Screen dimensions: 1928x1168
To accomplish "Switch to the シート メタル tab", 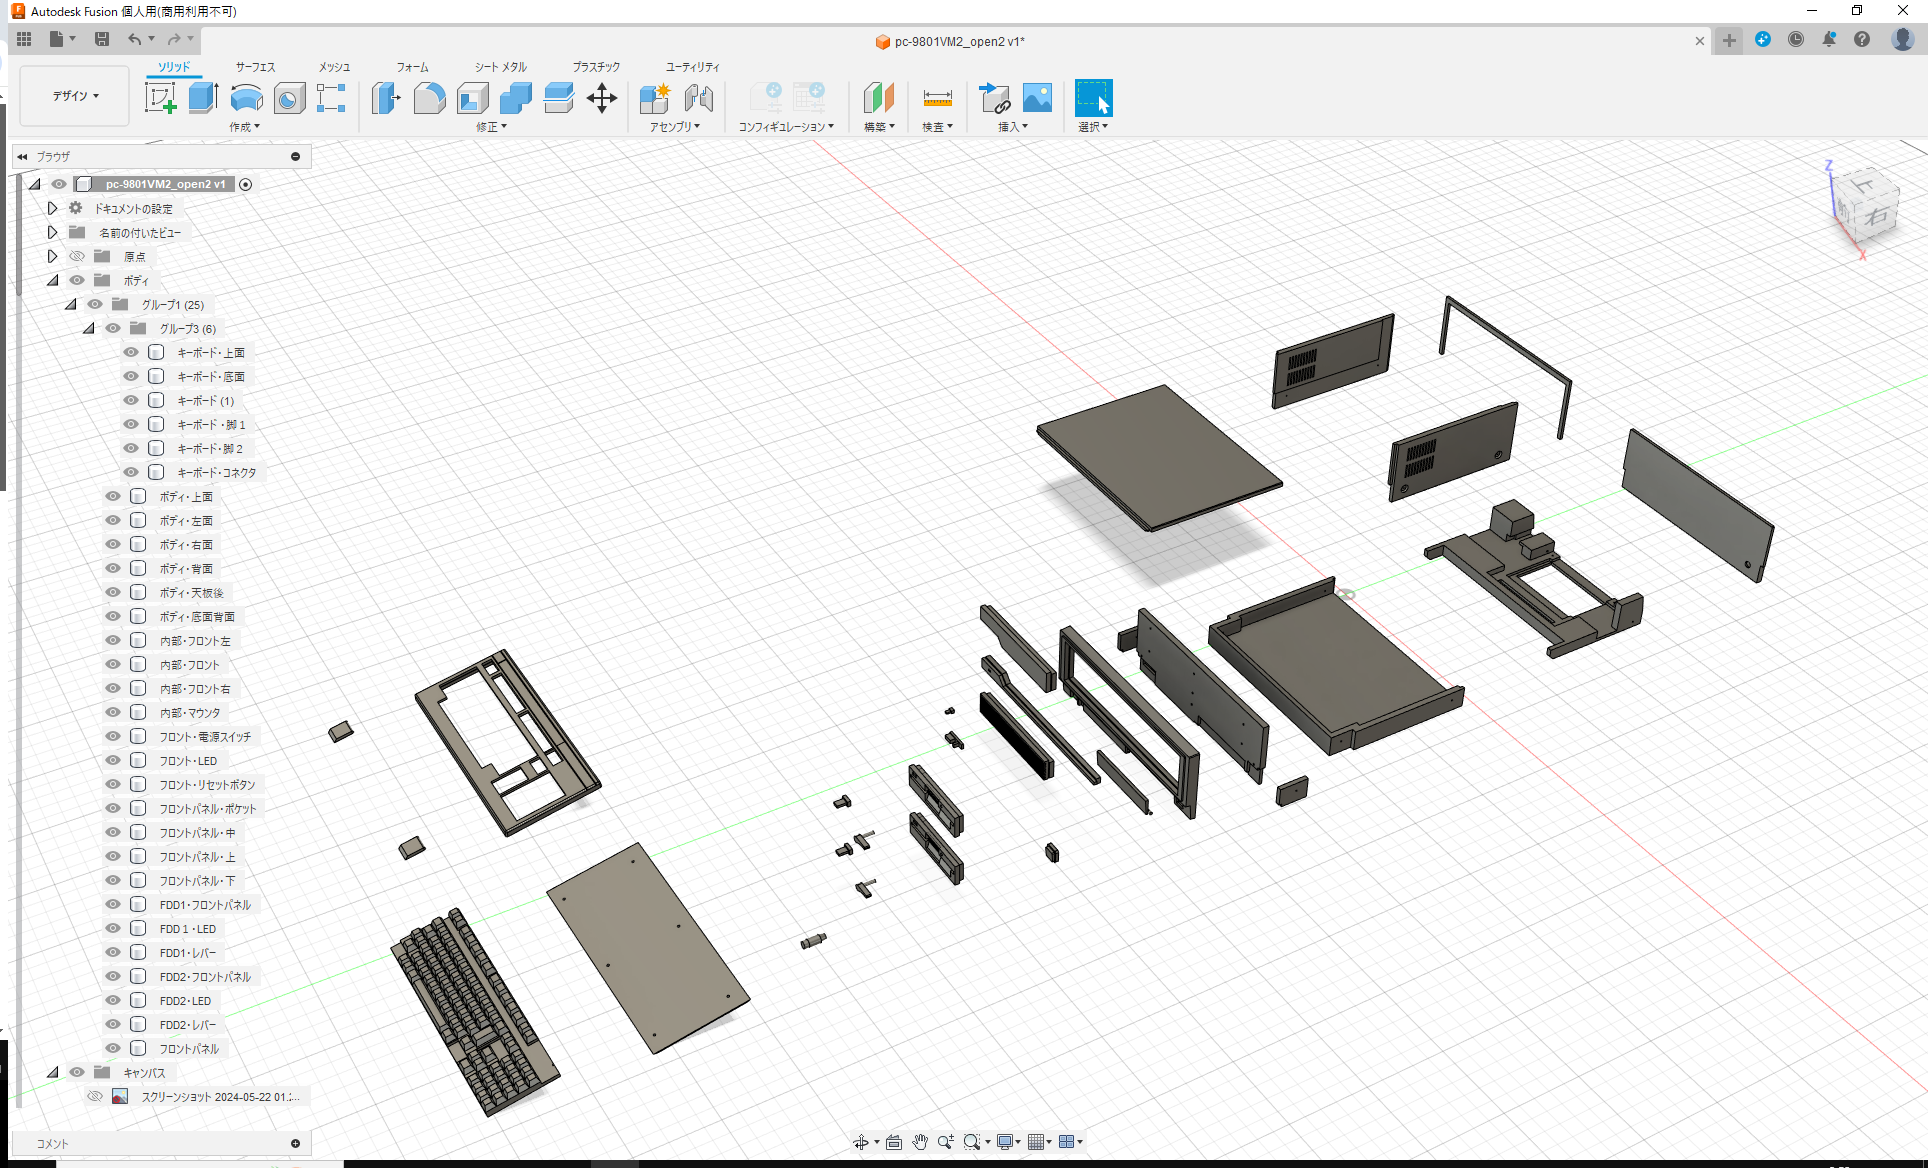I will click(x=499, y=66).
